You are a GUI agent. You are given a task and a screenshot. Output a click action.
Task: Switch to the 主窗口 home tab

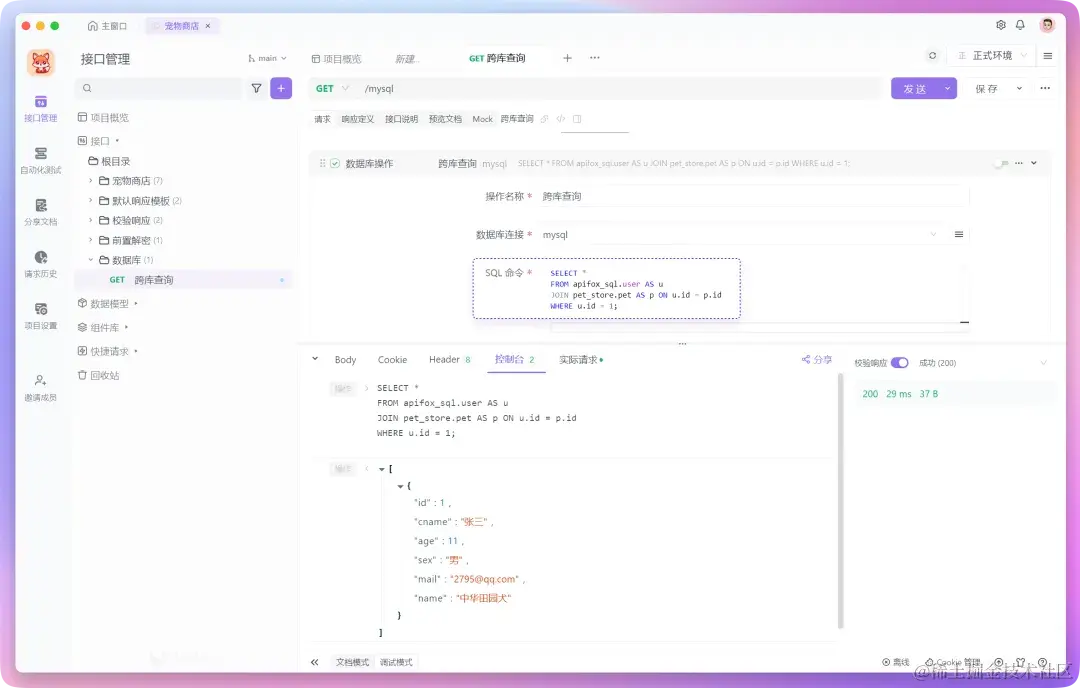click(107, 25)
